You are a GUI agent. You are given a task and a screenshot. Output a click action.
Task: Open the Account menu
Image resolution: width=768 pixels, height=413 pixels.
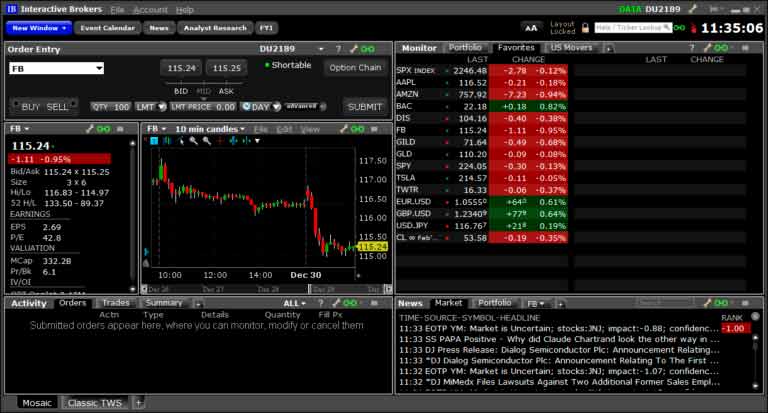point(150,9)
